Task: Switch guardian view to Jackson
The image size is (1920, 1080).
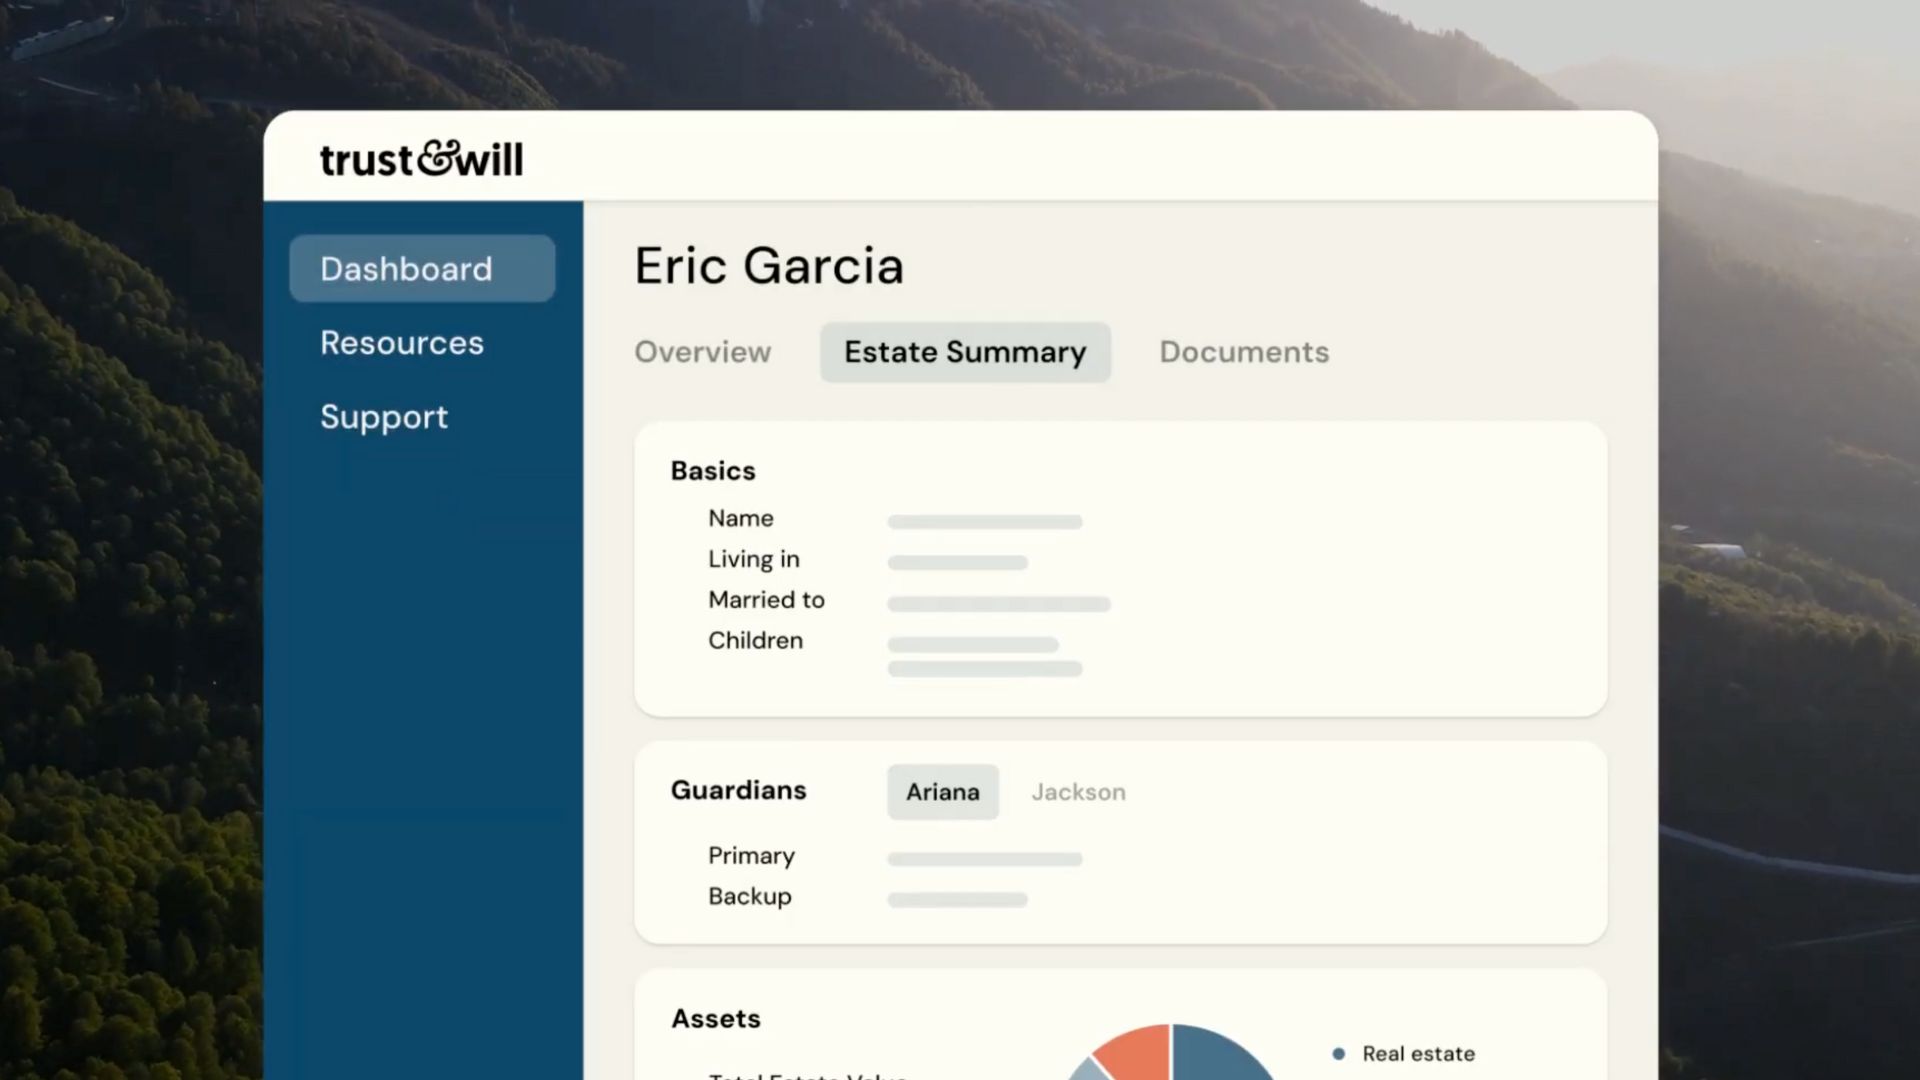Action: coord(1078,792)
